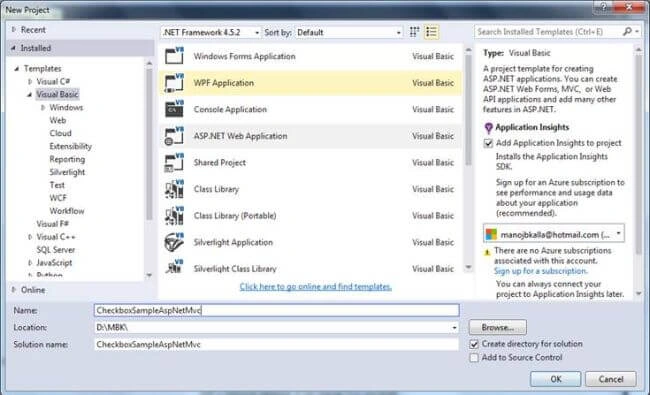Select 'Shared Project' template name
The image size is (650, 395).
pyautogui.click(x=220, y=162)
